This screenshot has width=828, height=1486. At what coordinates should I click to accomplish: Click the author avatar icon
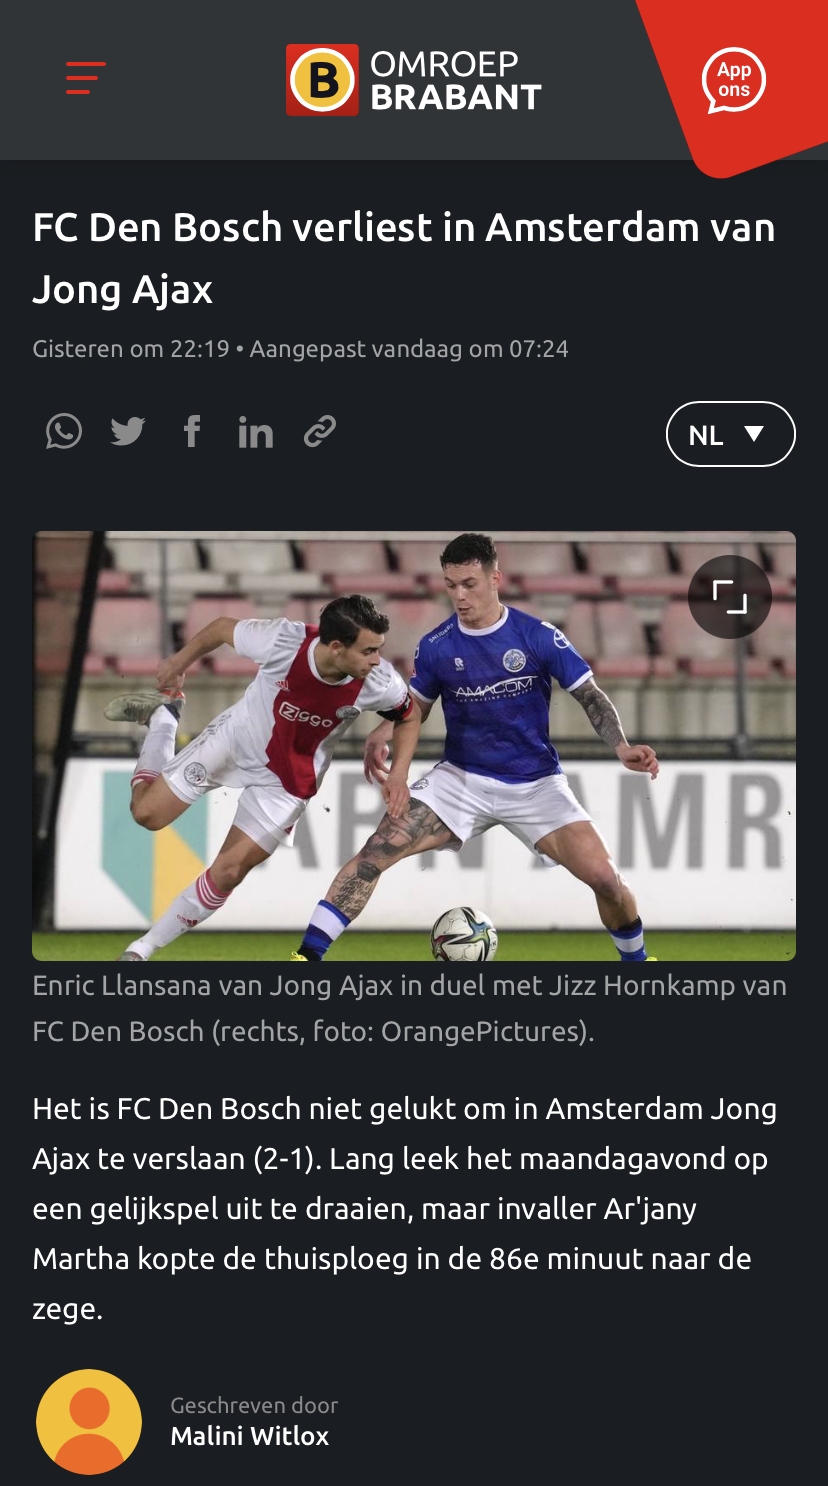(89, 1422)
